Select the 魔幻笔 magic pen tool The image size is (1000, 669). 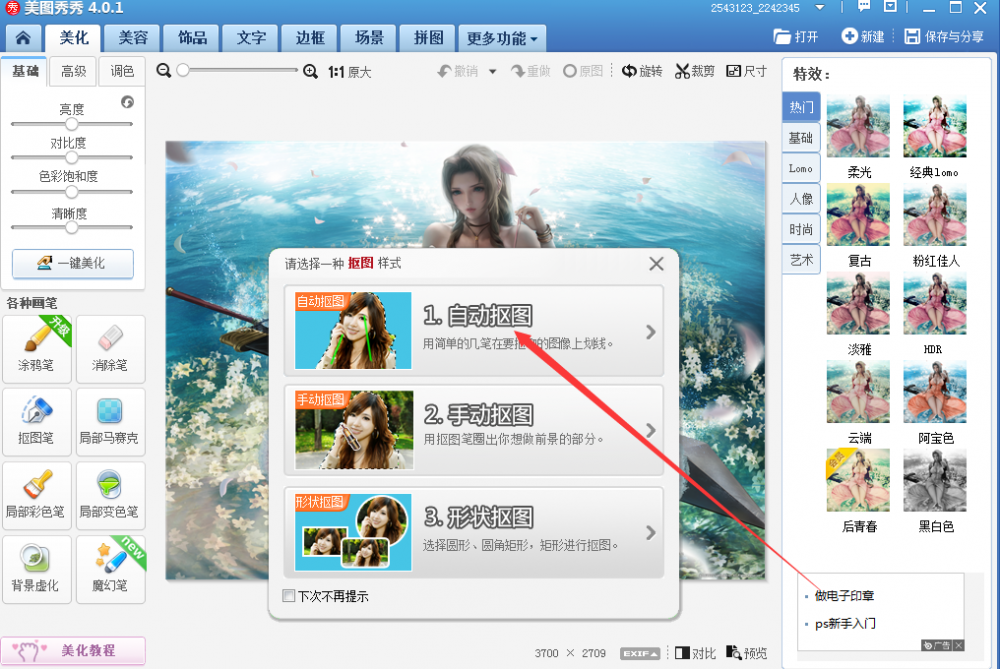[x=110, y=569]
